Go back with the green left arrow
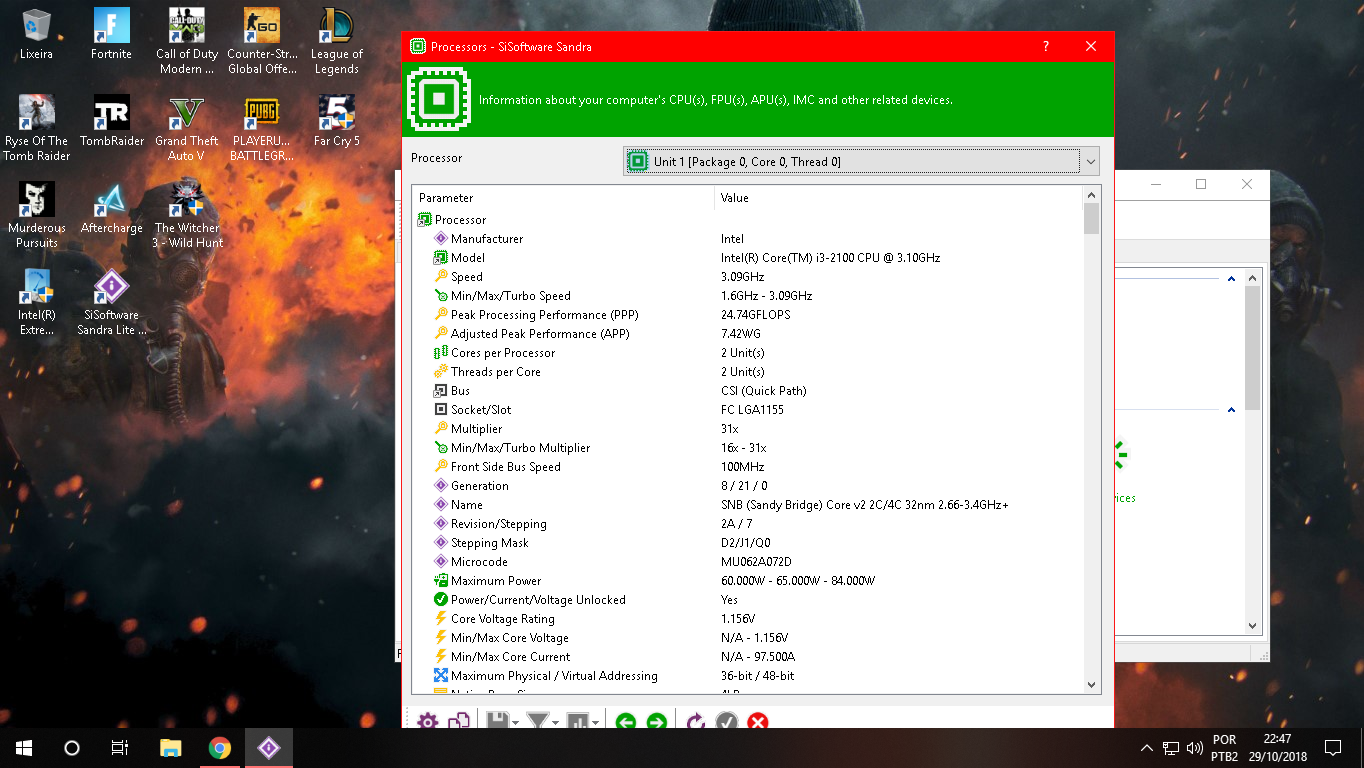The image size is (1364, 768). 626,721
